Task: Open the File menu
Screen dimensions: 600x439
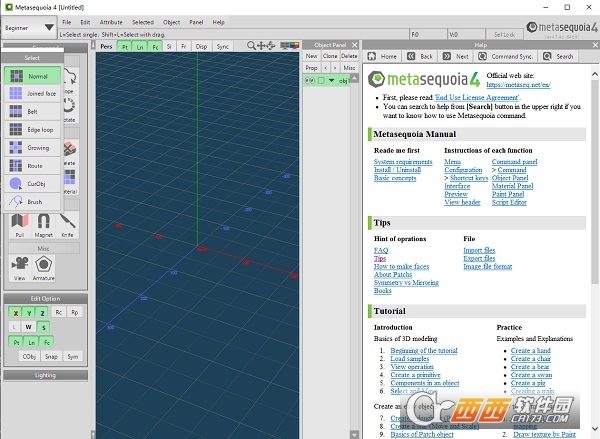Action: tap(67, 22)
